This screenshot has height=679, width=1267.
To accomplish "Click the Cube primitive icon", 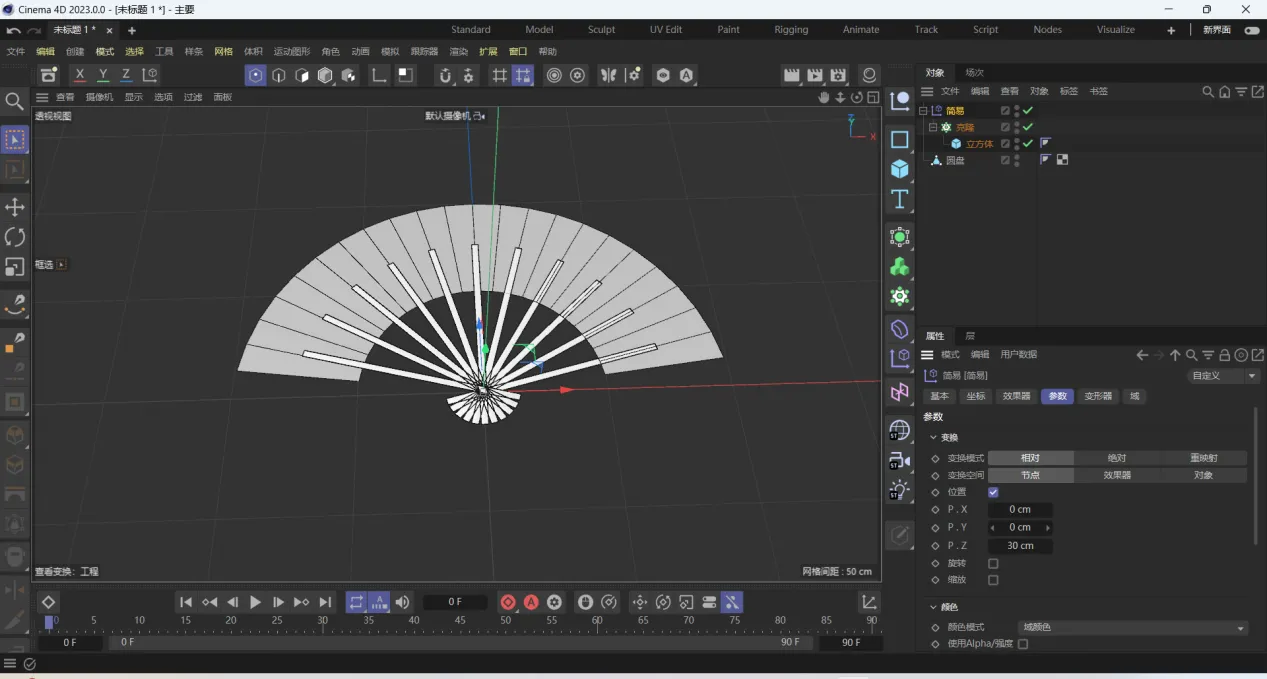I will point(900,169).
